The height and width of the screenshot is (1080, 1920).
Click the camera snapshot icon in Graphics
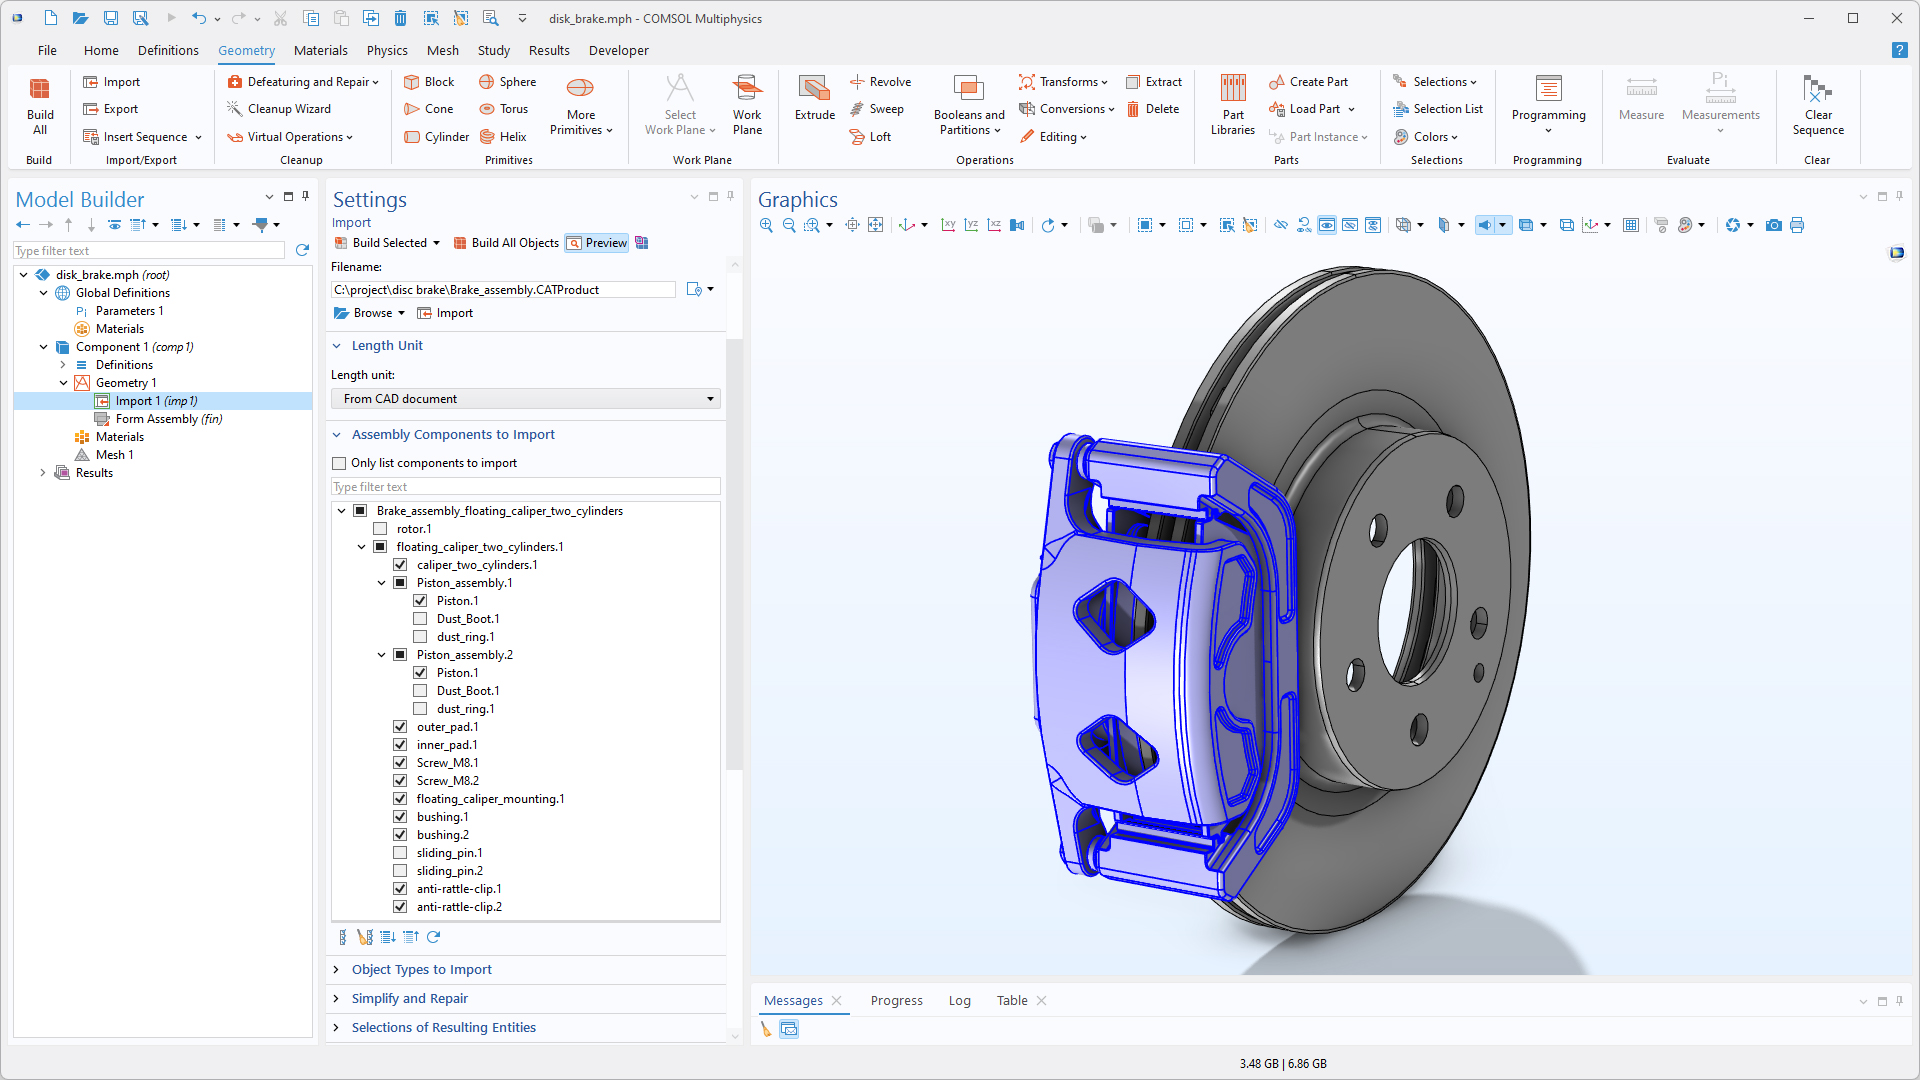1773,226
